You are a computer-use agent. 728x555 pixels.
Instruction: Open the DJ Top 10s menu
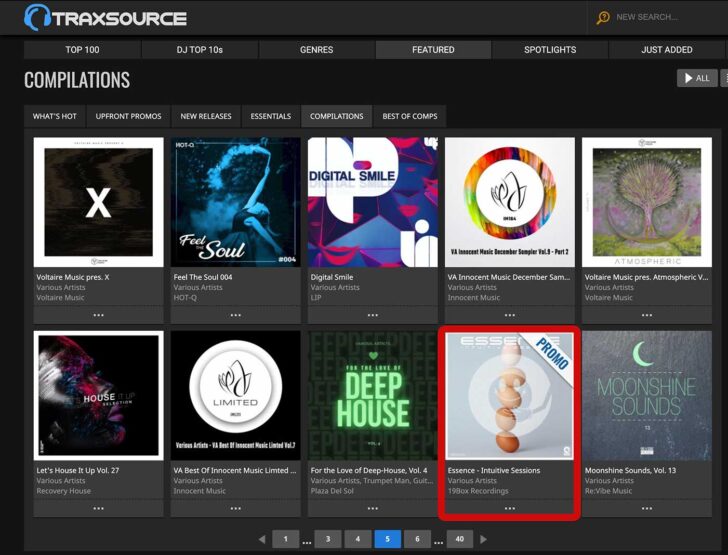pos(200,50)
